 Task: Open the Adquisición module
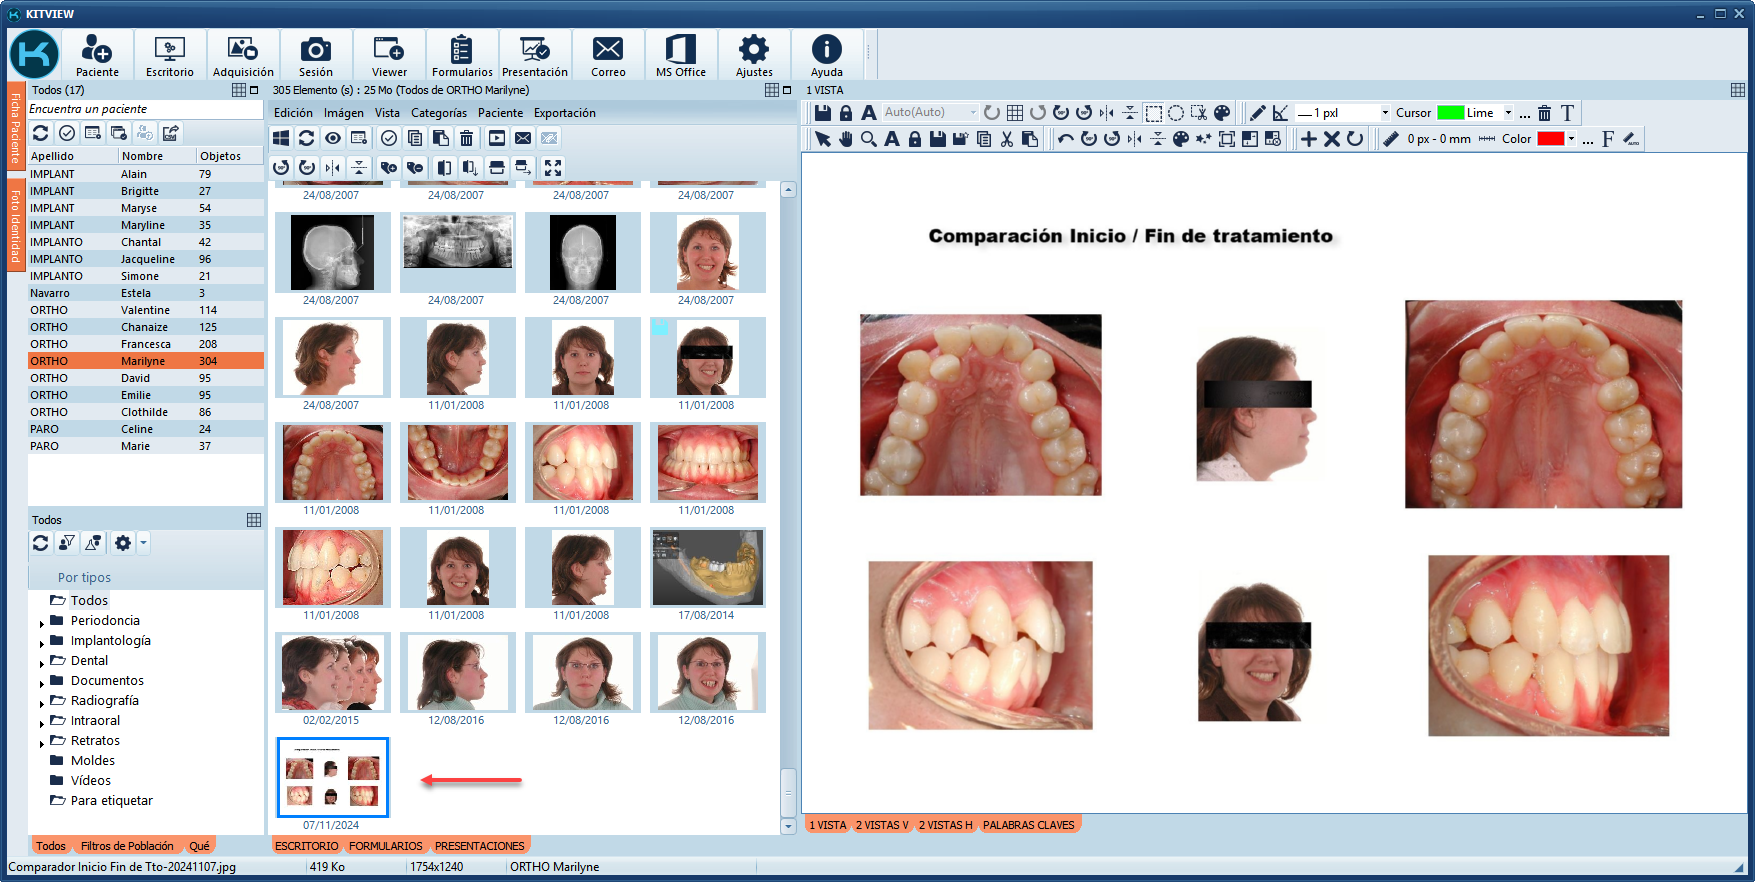tap(243, 55)
